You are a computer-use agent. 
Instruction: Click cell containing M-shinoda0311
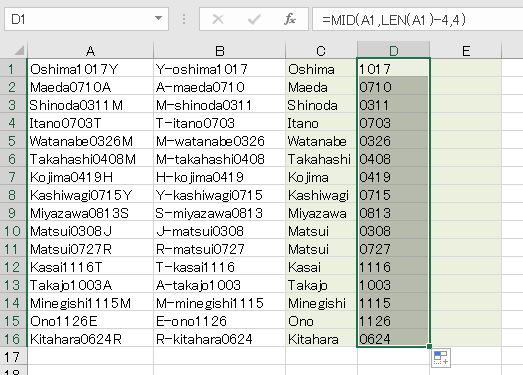219,105
